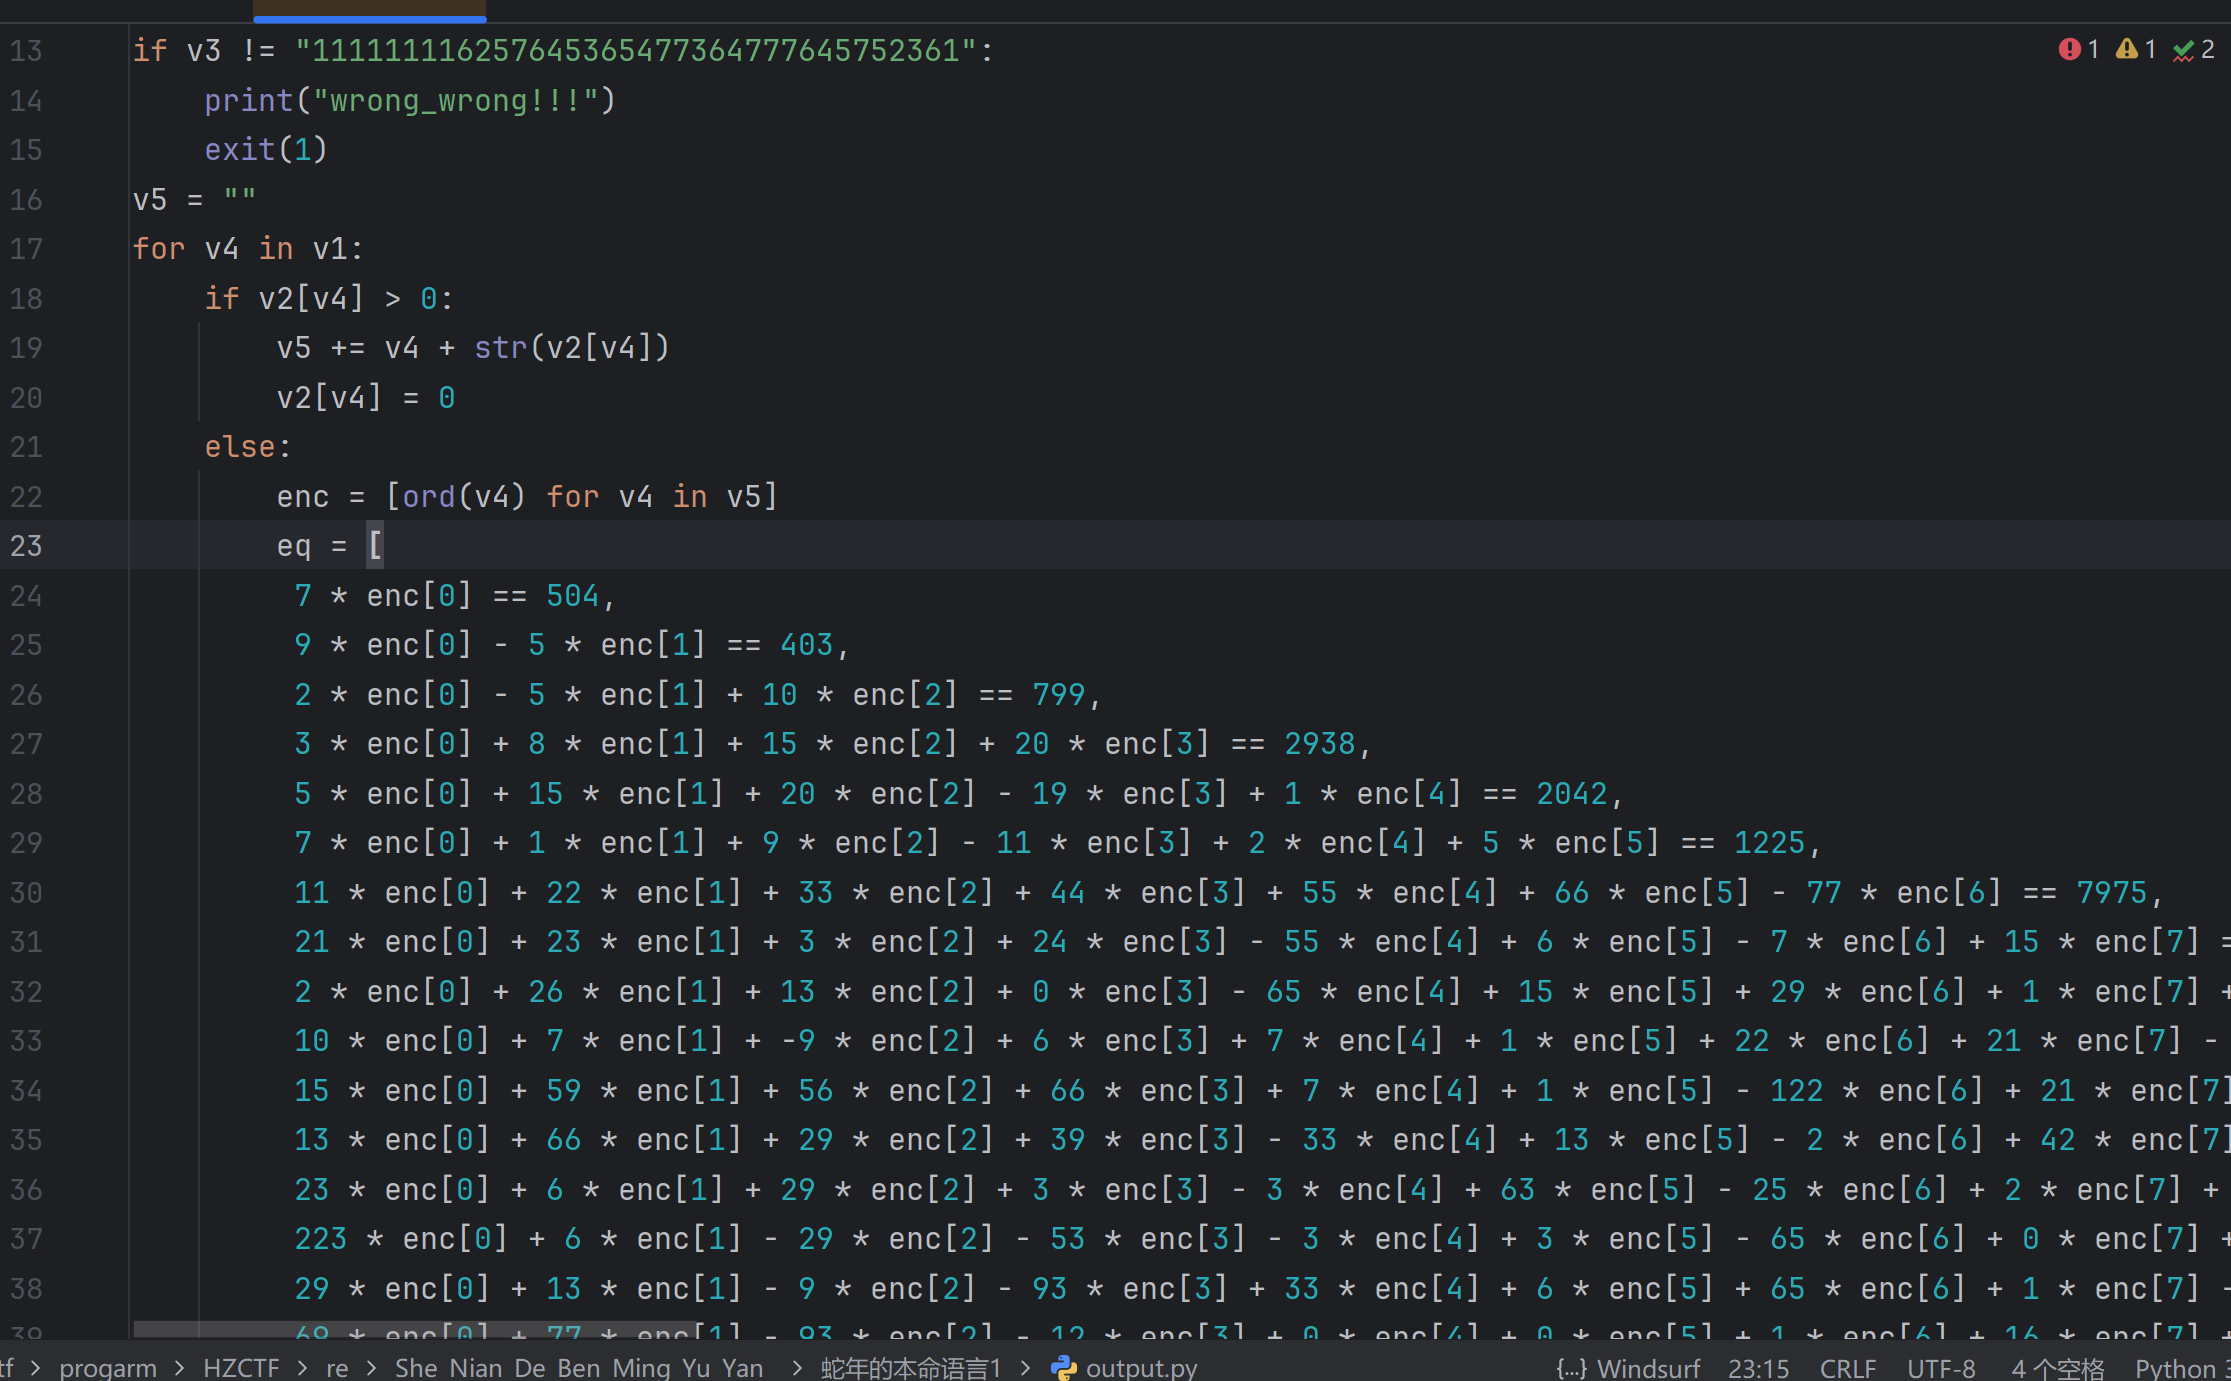Select output.py in the breadcrumb bar

1141,1367
